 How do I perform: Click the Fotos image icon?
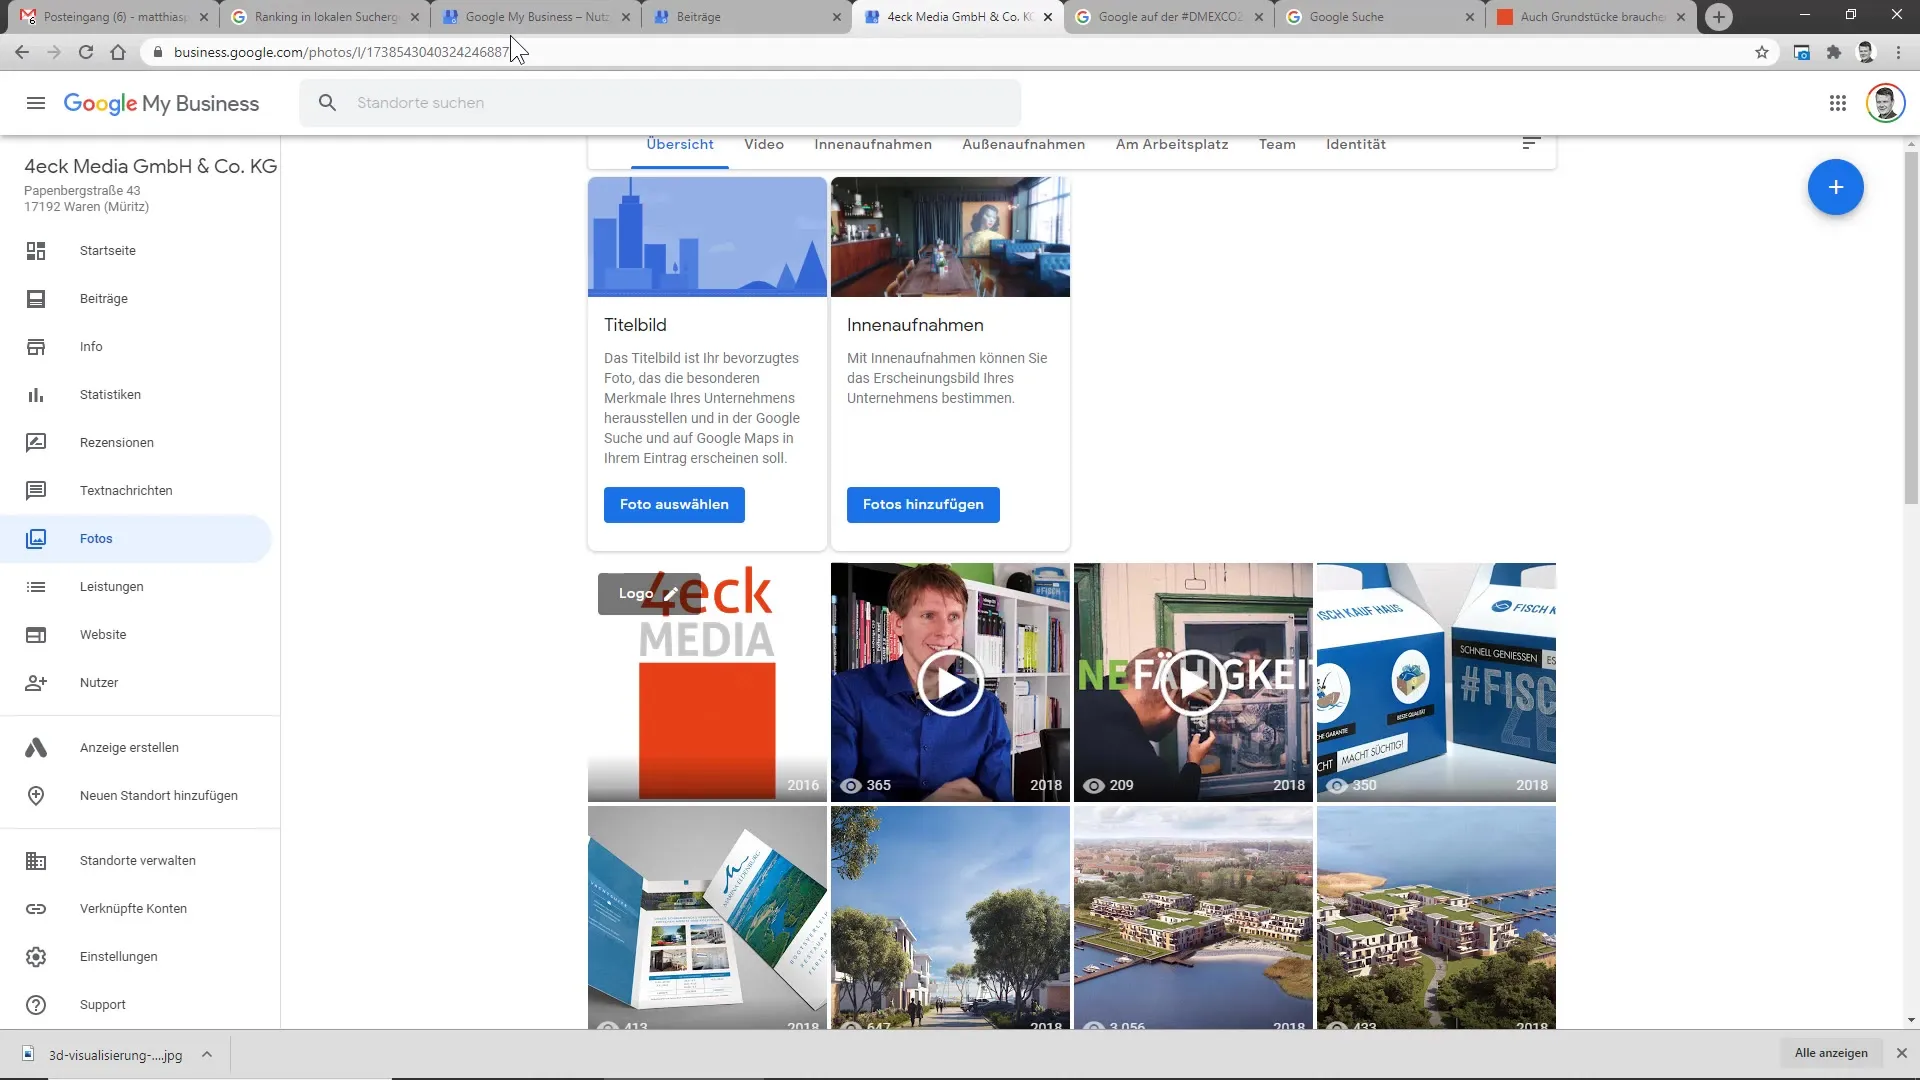(36, 539)
